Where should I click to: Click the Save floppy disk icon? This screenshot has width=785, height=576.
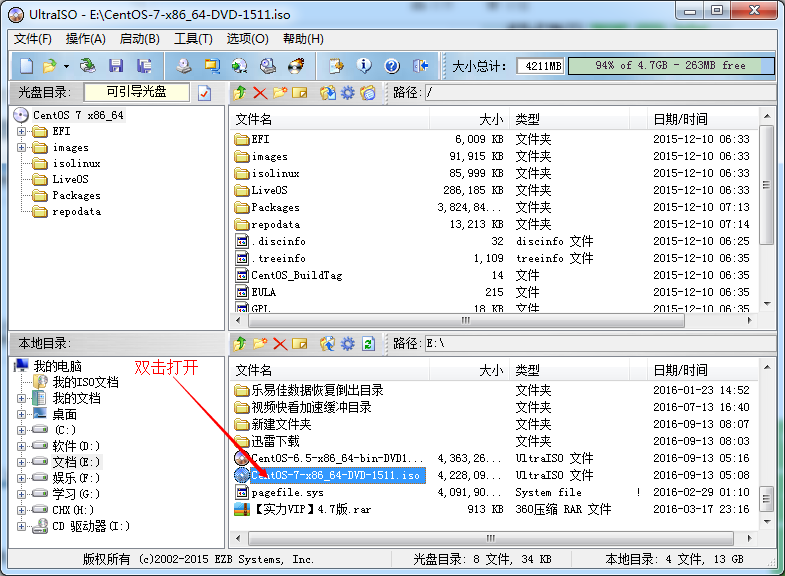tap(116, 66)
